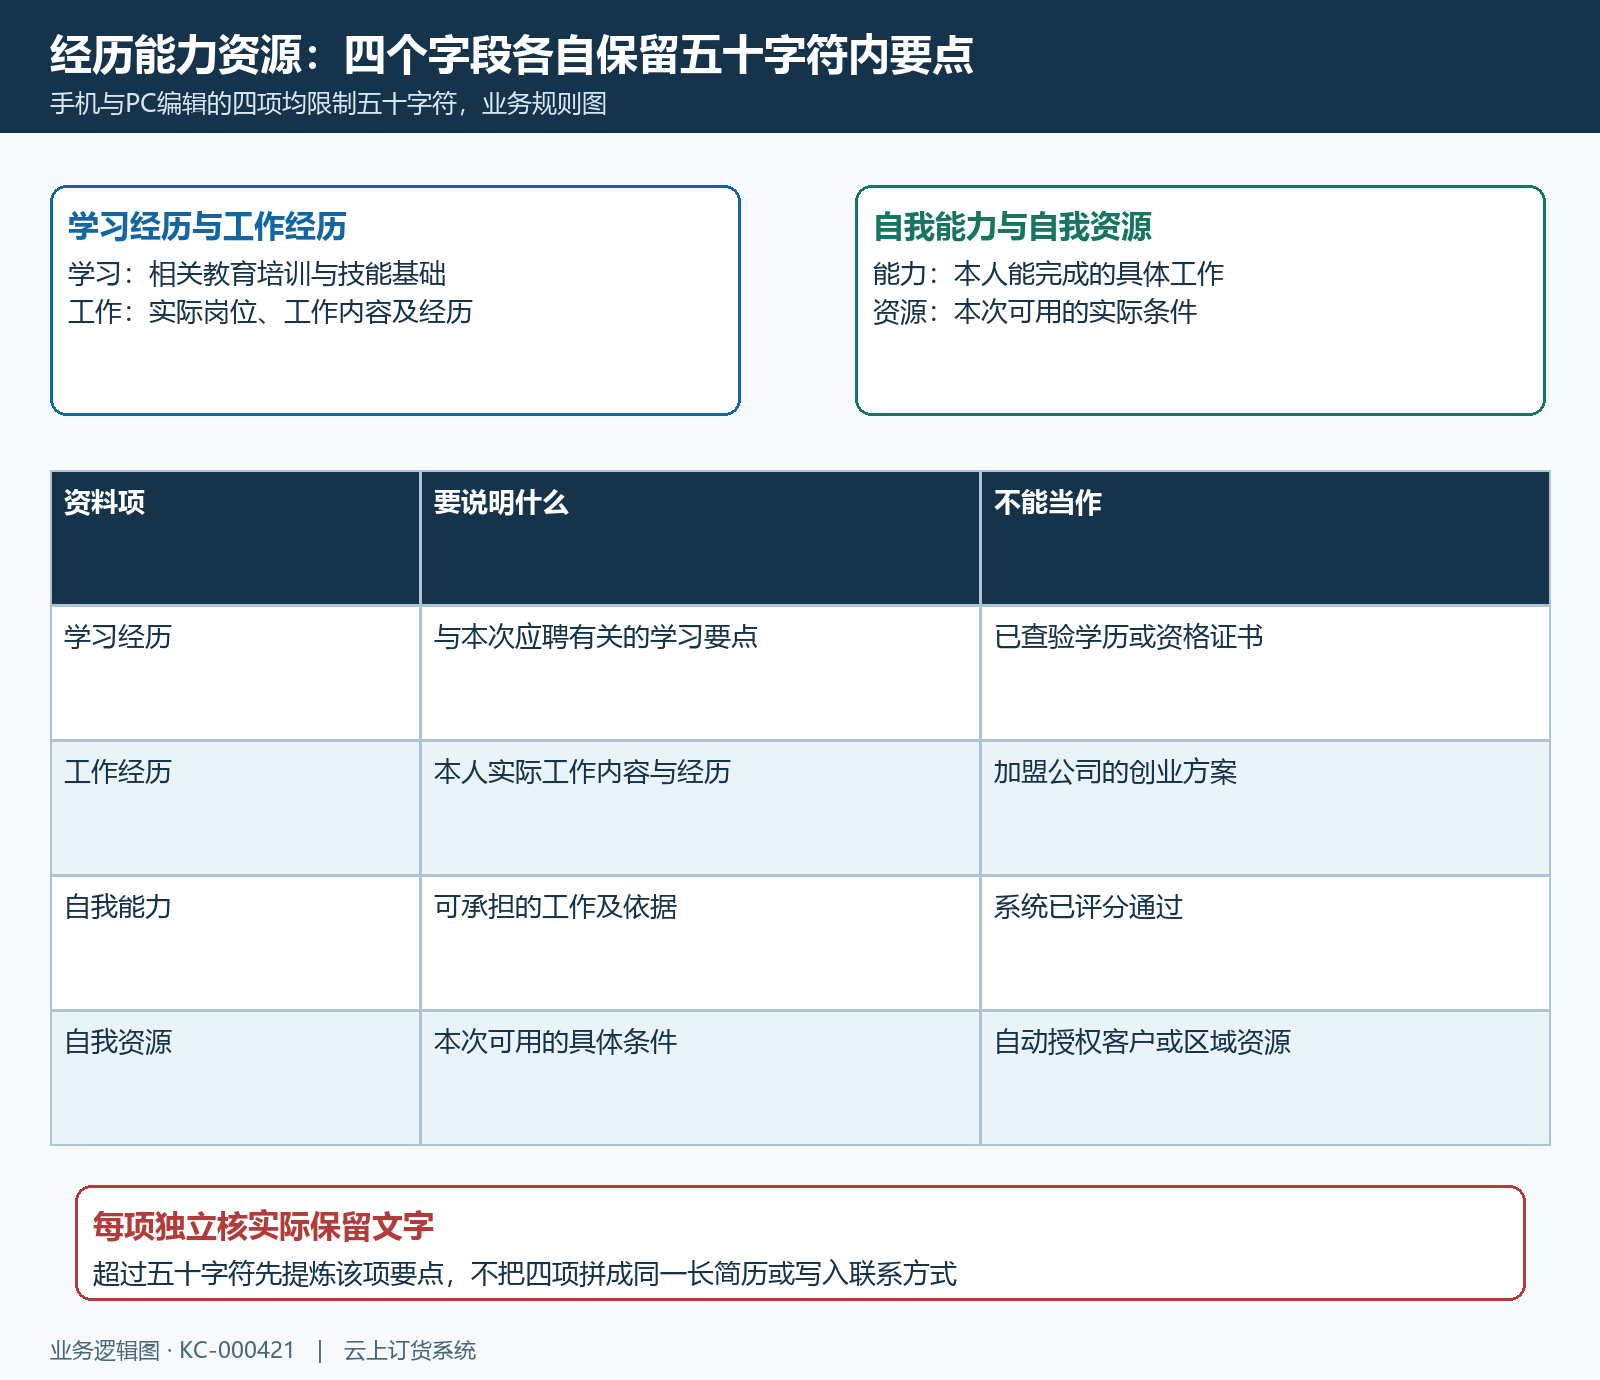Click cell 与本次应聘有关的学习要点
The height and width of the screenshot is (1380, 1600).
tap(700, 673)
